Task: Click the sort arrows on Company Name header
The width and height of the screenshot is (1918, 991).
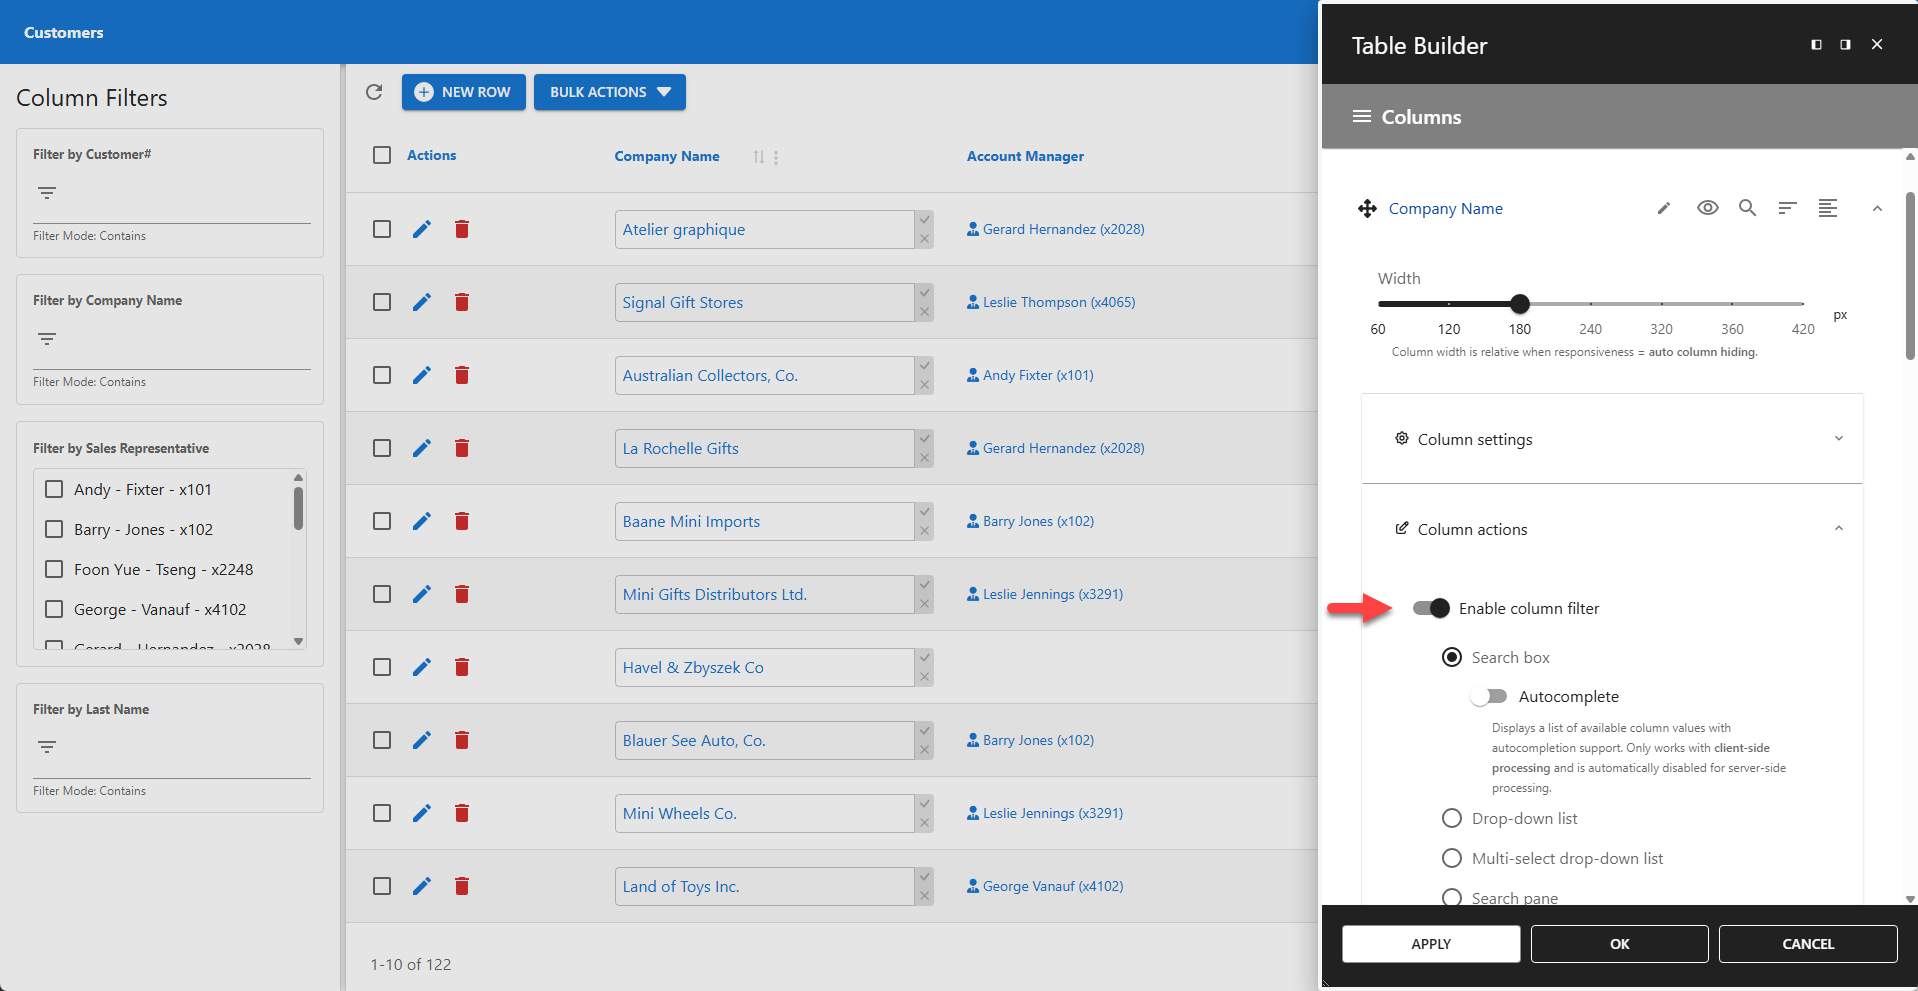Action: (757, 157)
